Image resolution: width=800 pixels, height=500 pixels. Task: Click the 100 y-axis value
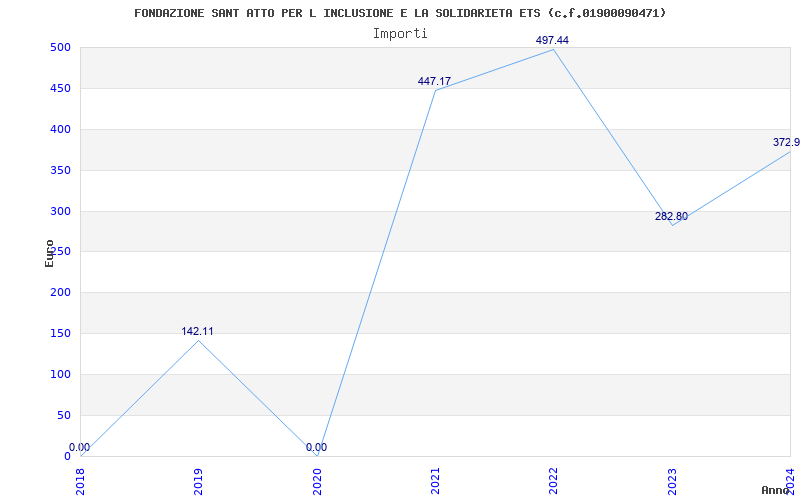point(60,374)
